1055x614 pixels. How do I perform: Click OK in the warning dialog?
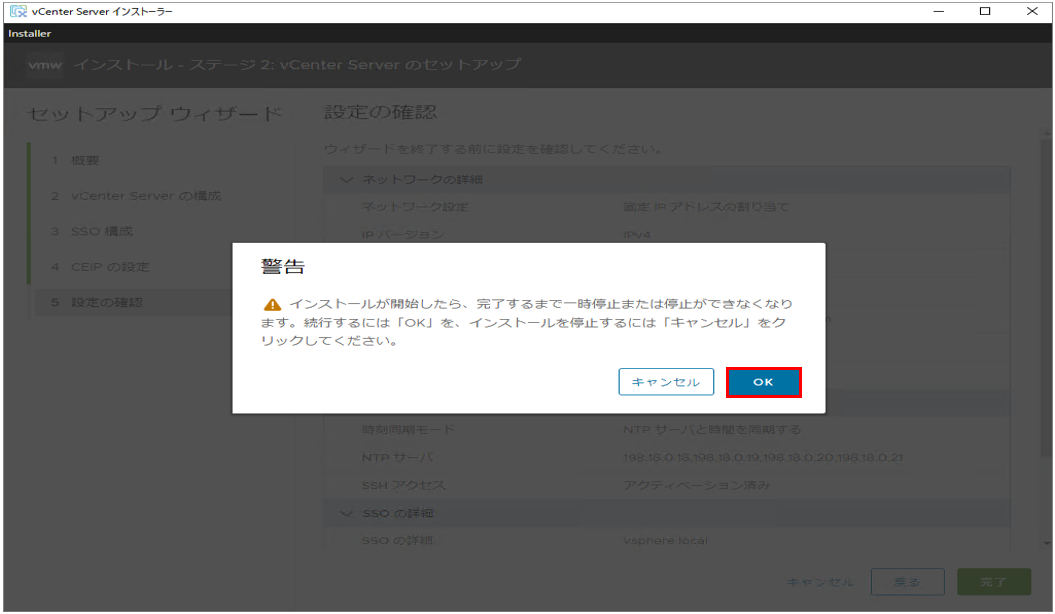pos(763,382)
